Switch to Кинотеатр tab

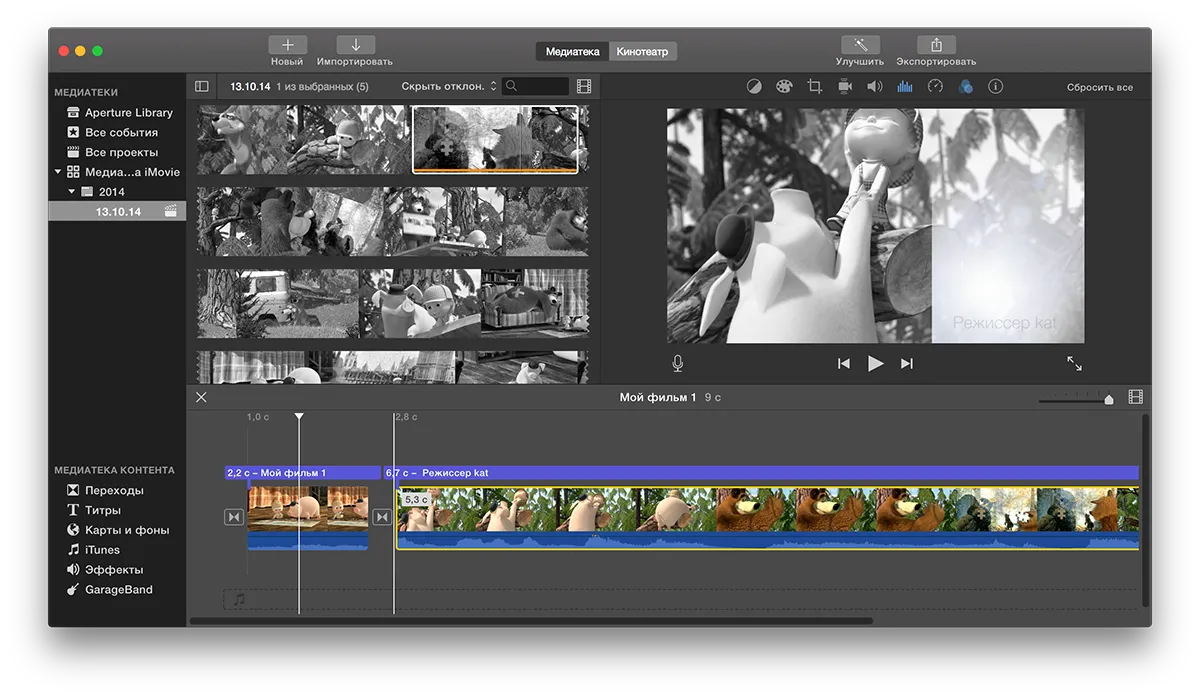click(643, 51)
